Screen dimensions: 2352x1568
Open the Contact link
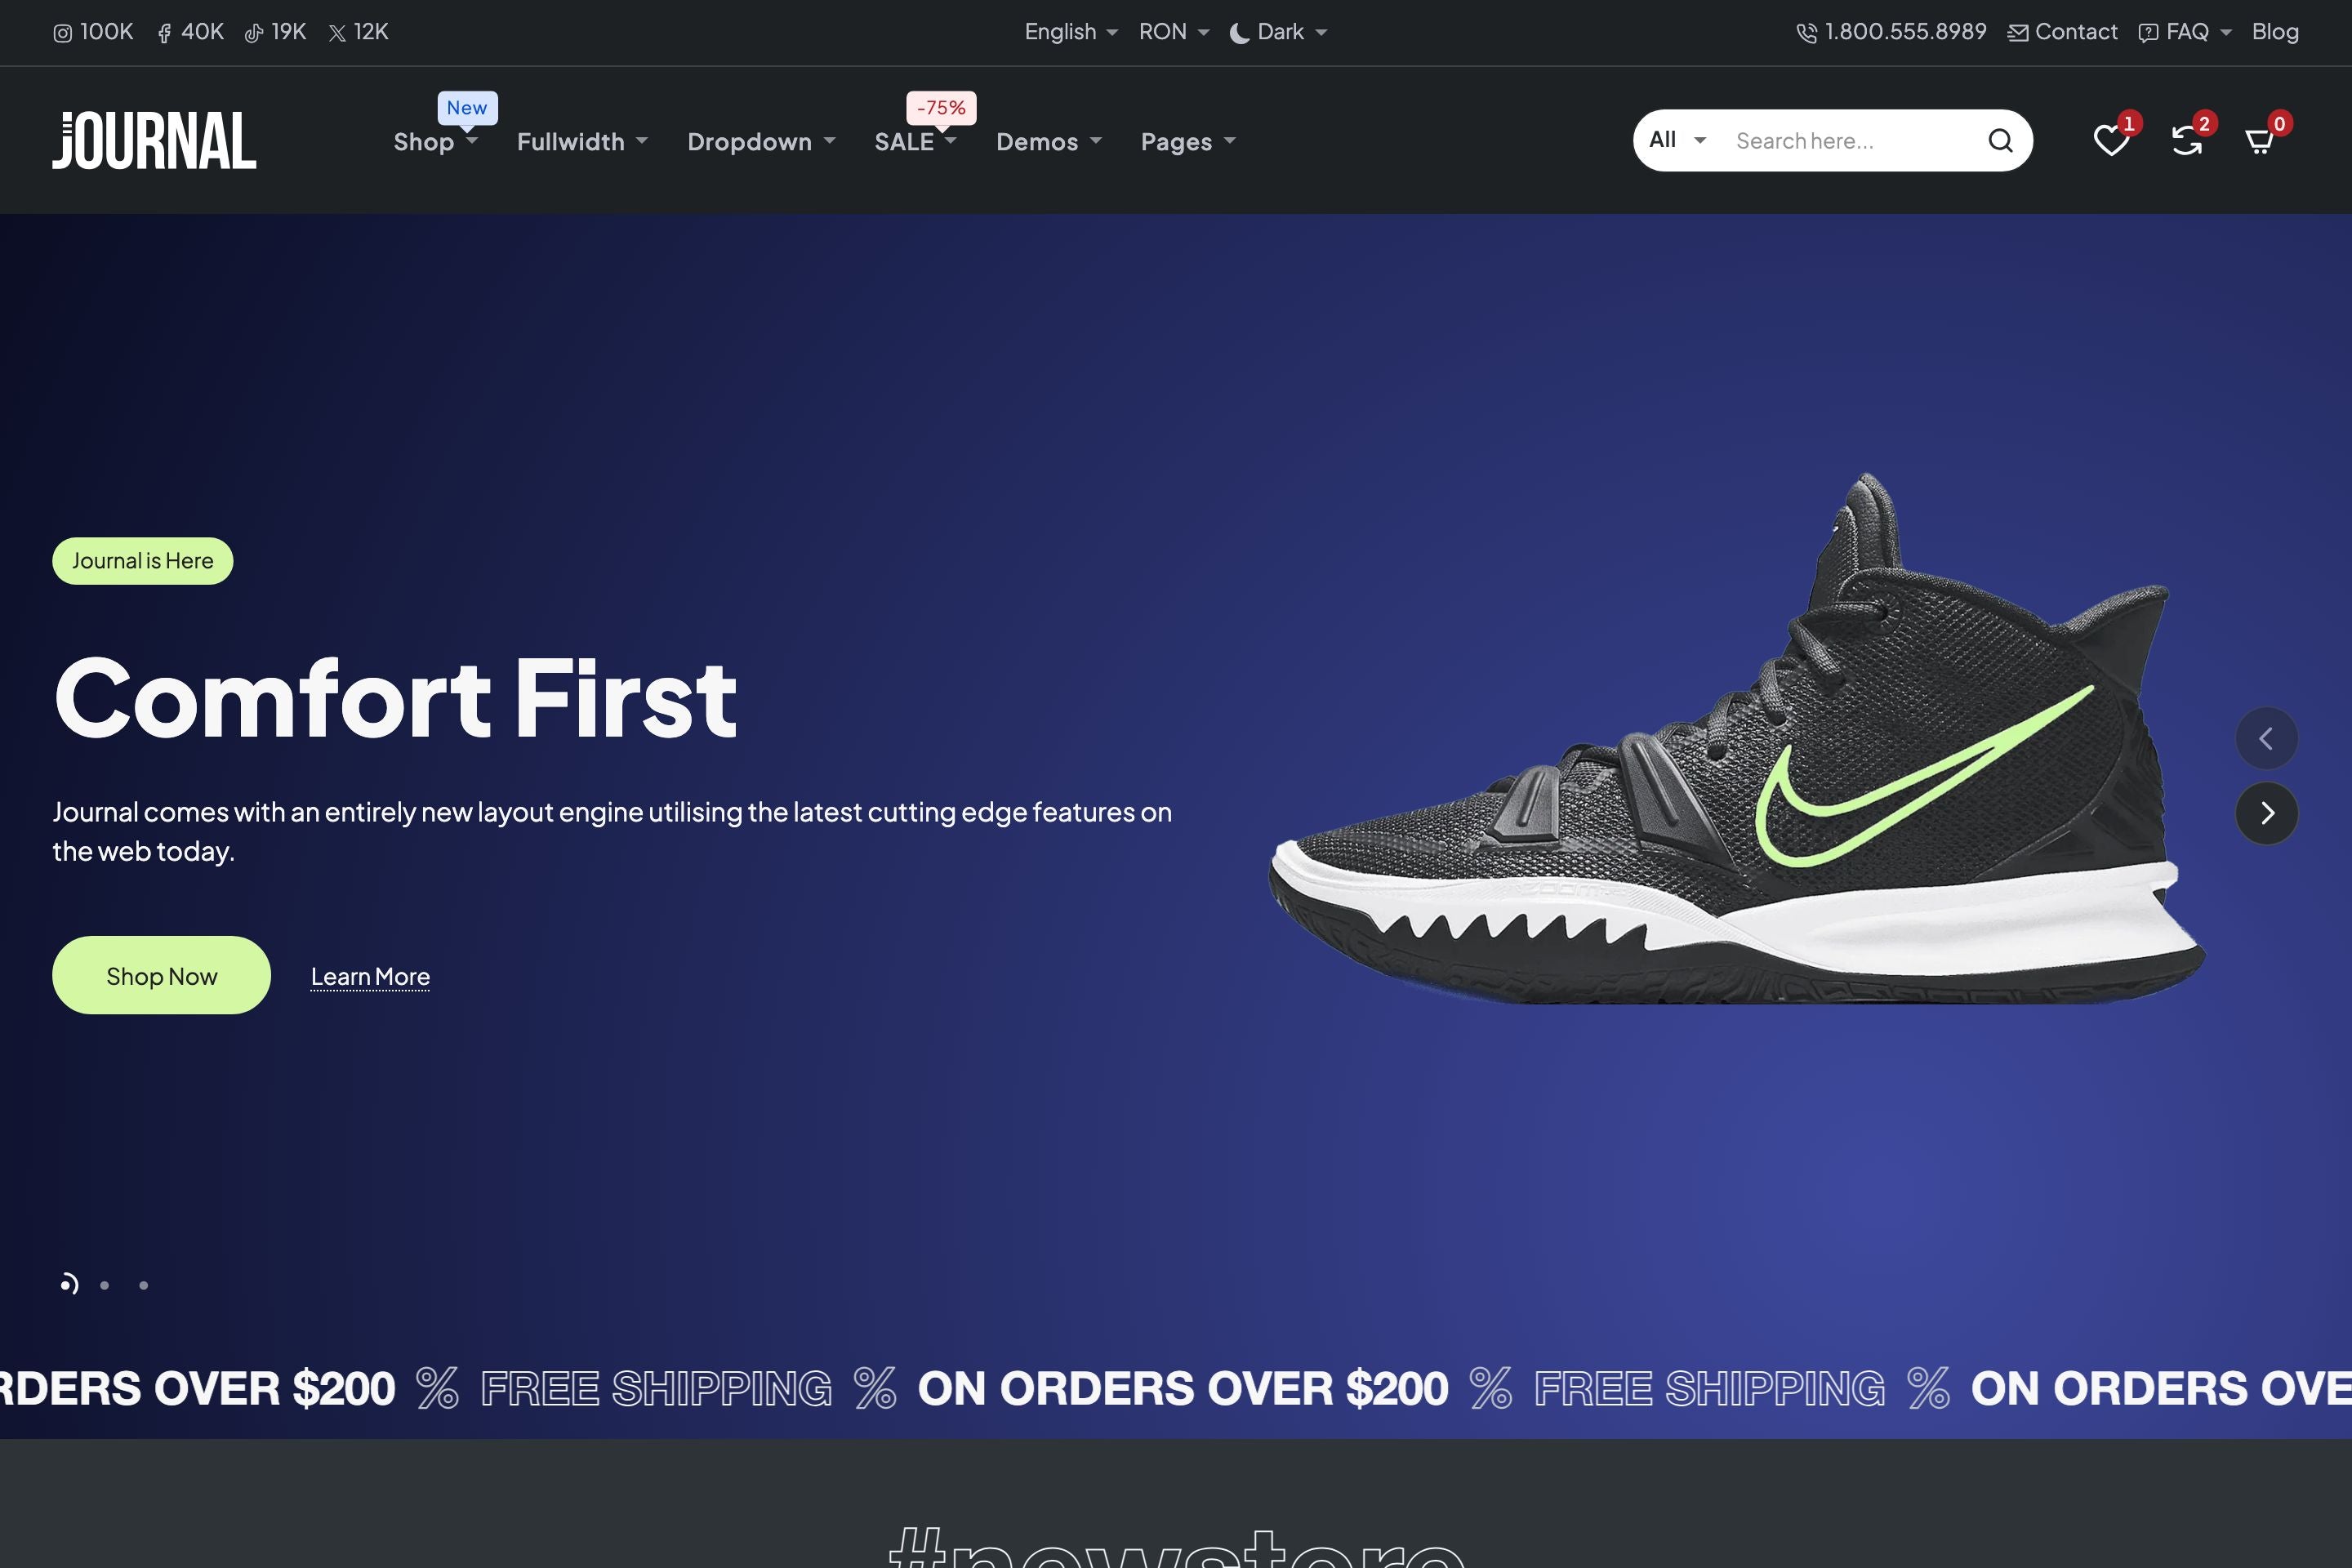(x=2062, y=32)
